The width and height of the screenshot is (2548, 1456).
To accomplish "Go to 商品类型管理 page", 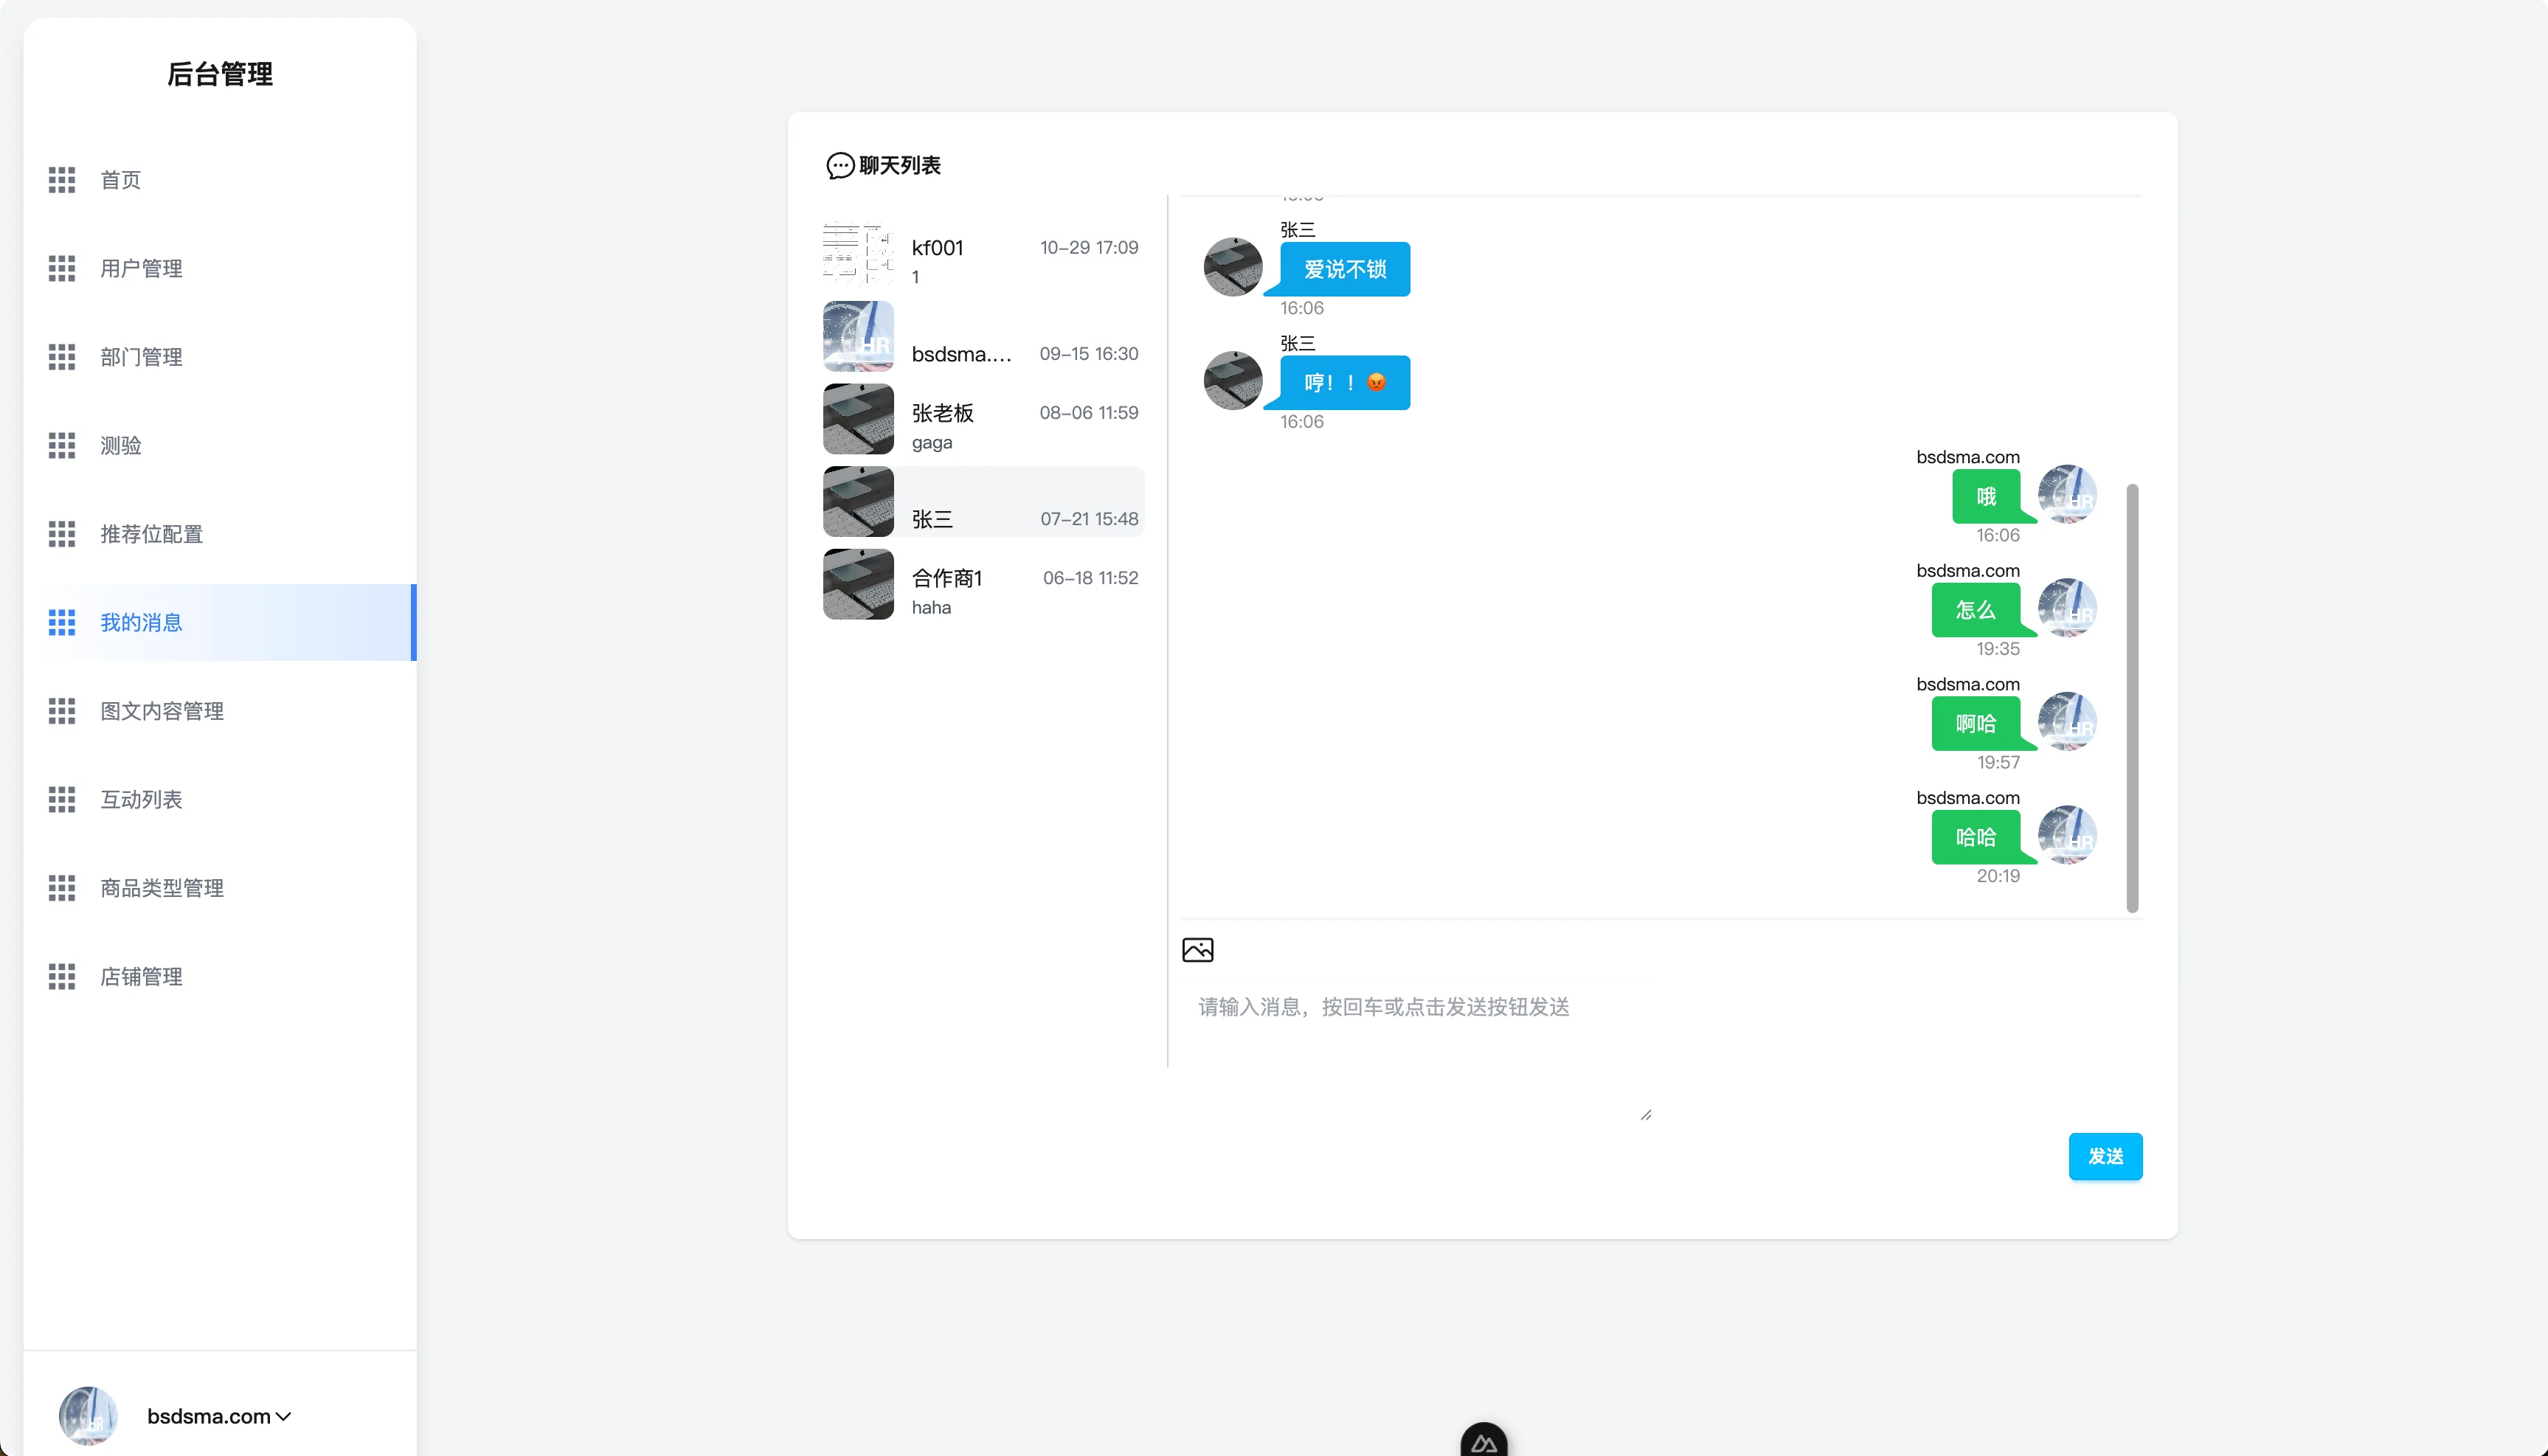I will [161, 888].
